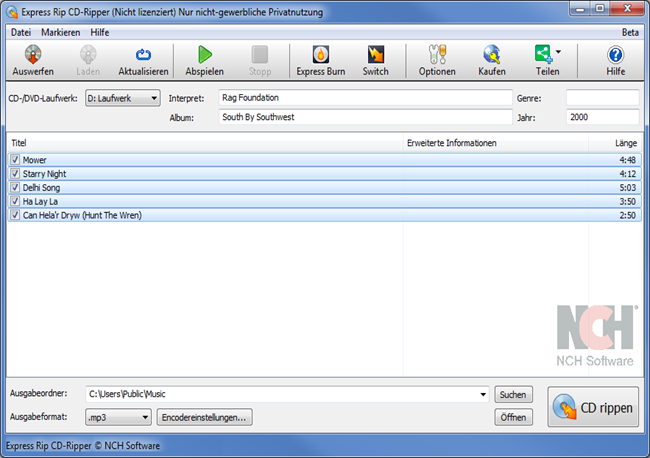Sort by the Titel column header

(205, 143)
